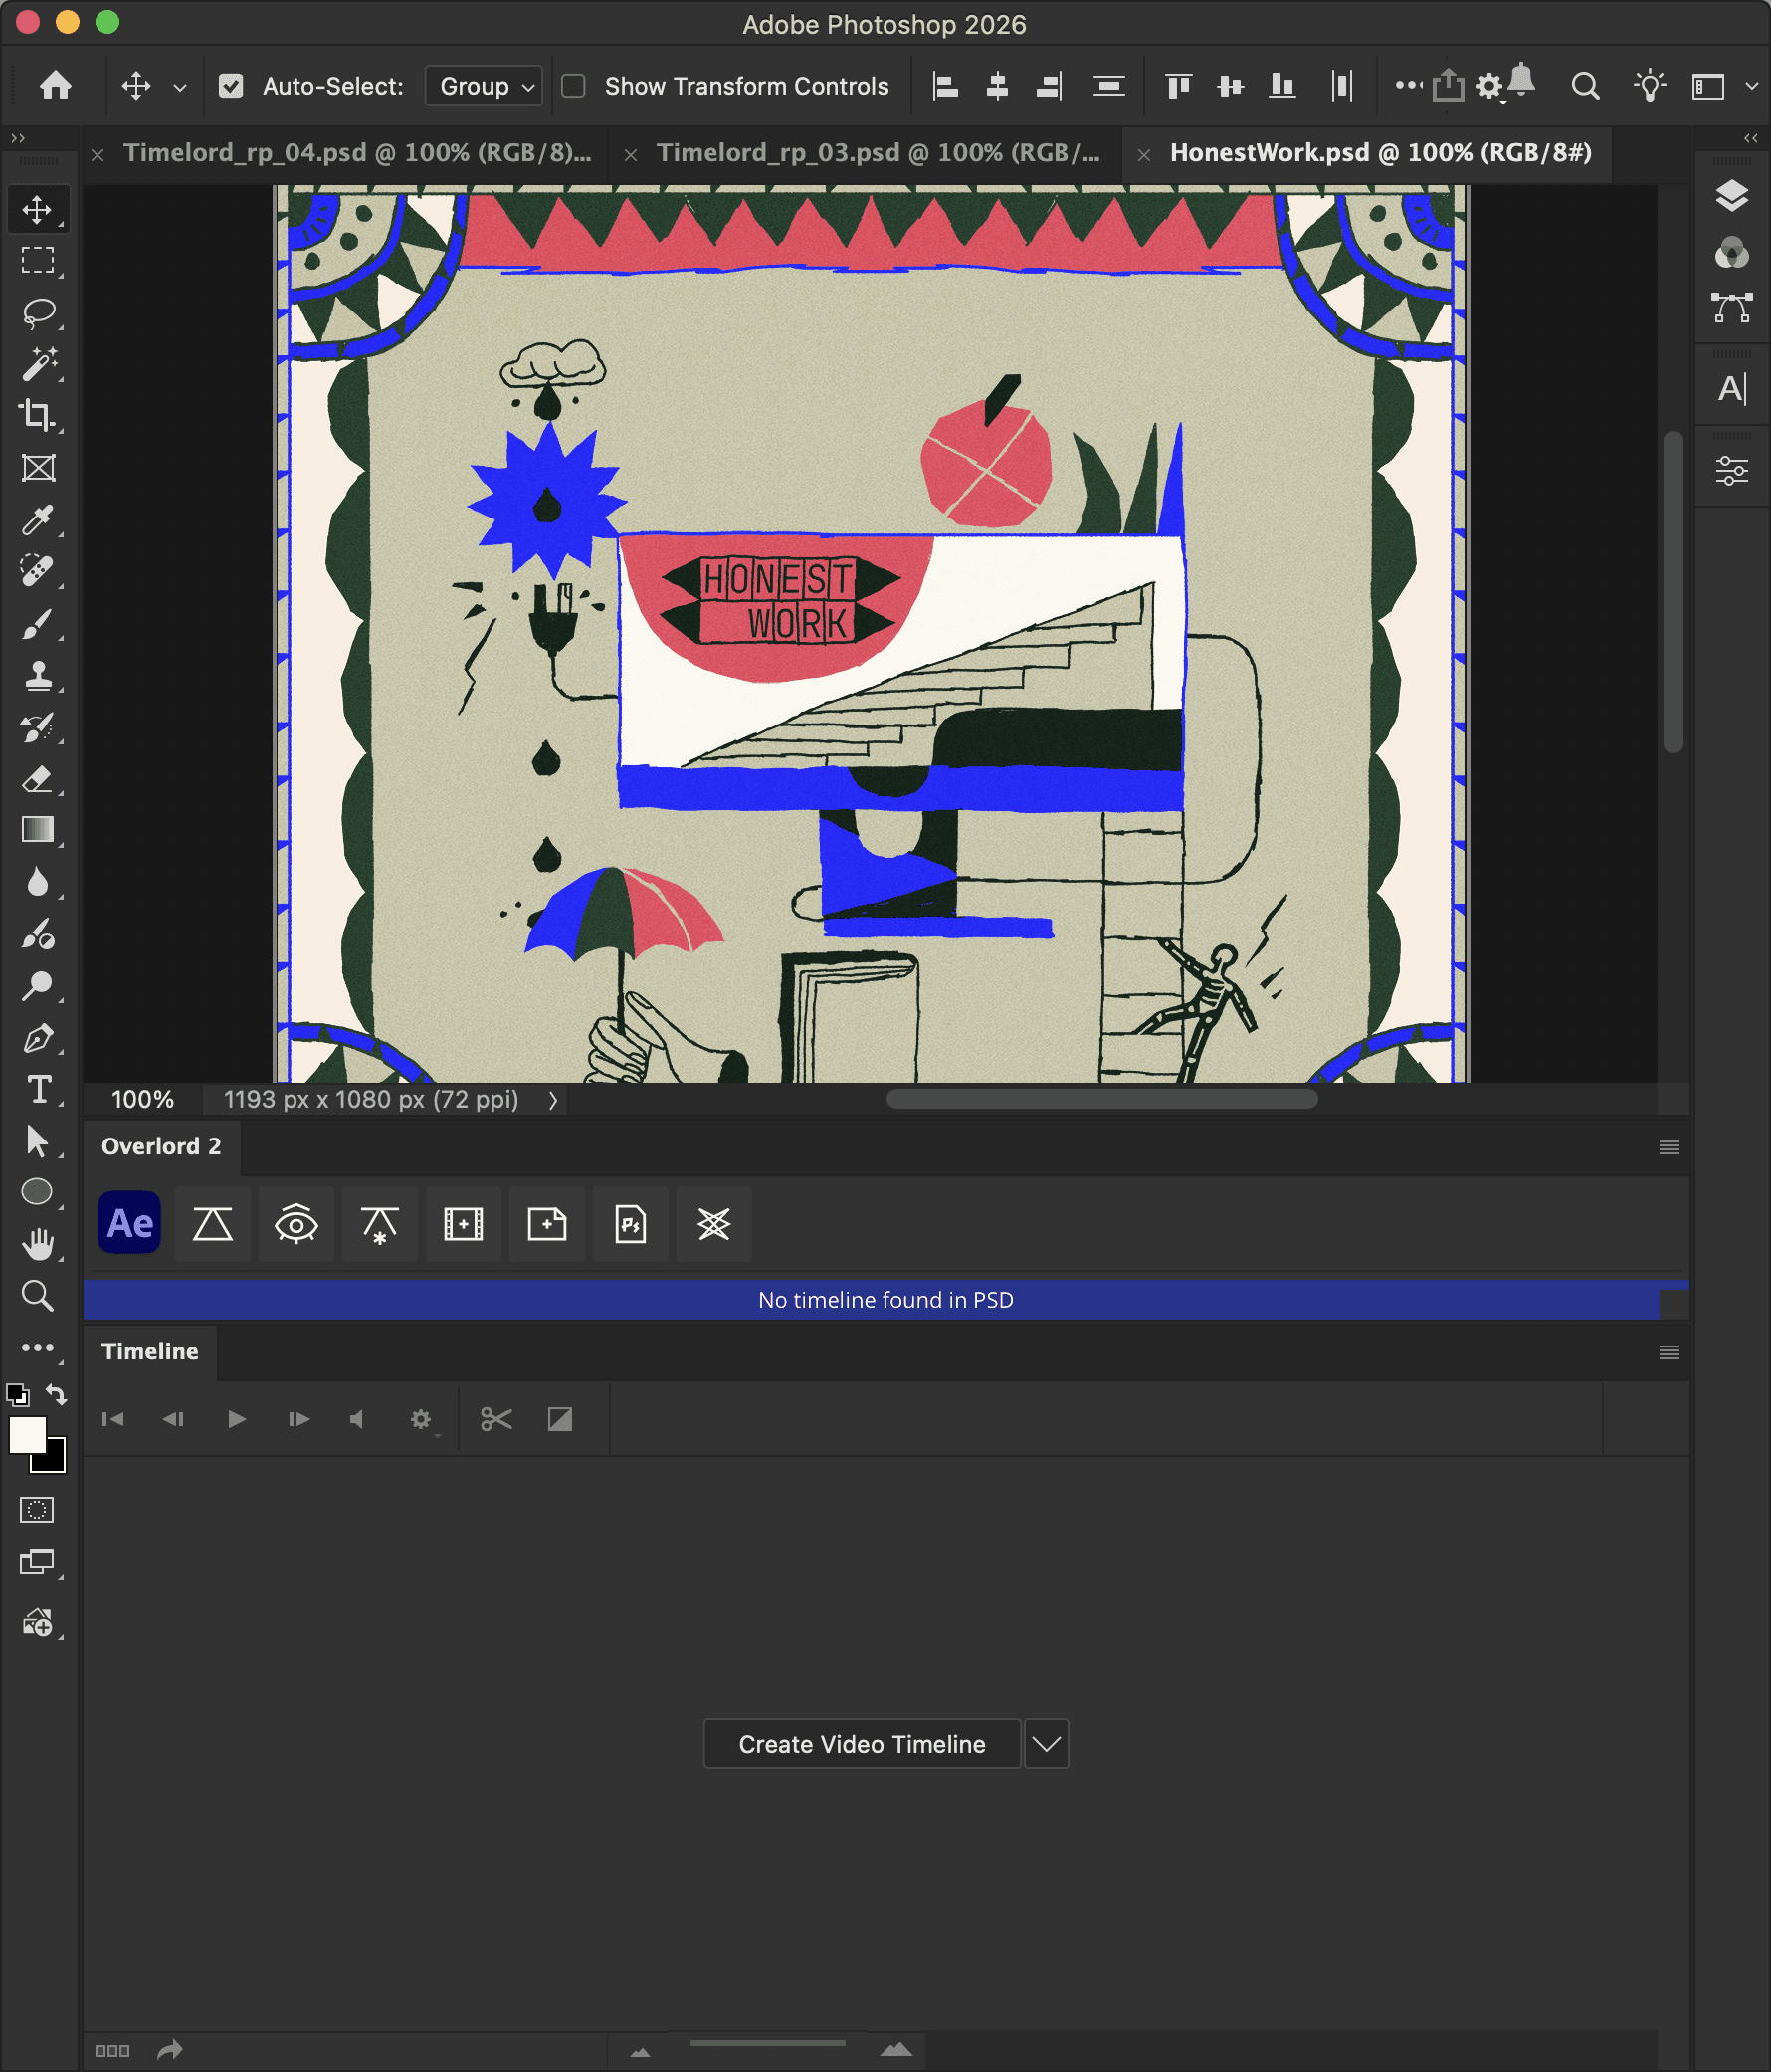Screen dimensions: 1771x2072
Task: Click Create Video Timeline button
Action: [861, 1743]
